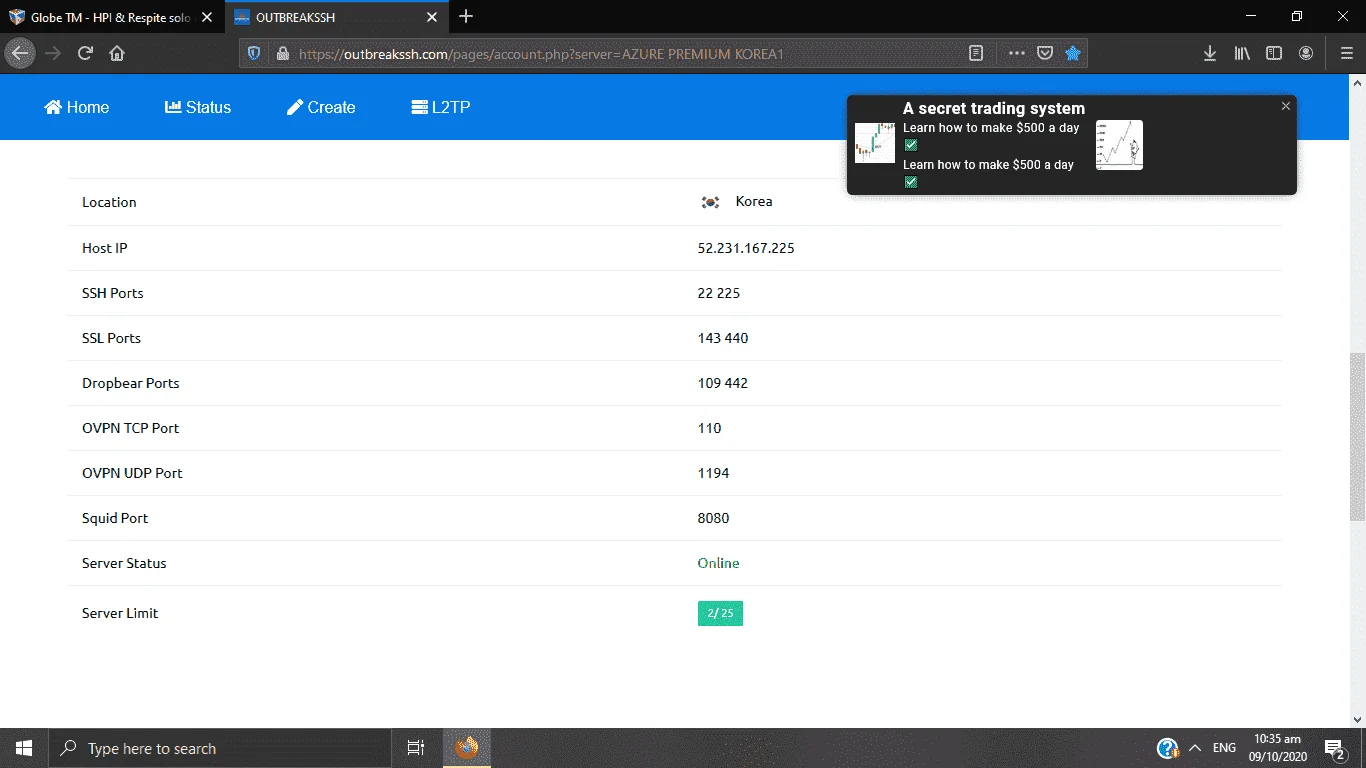Click the OVPN TCP Port value 110
Screen dimensions: 1366x768
pyautogui.click(x=710, y=428)
